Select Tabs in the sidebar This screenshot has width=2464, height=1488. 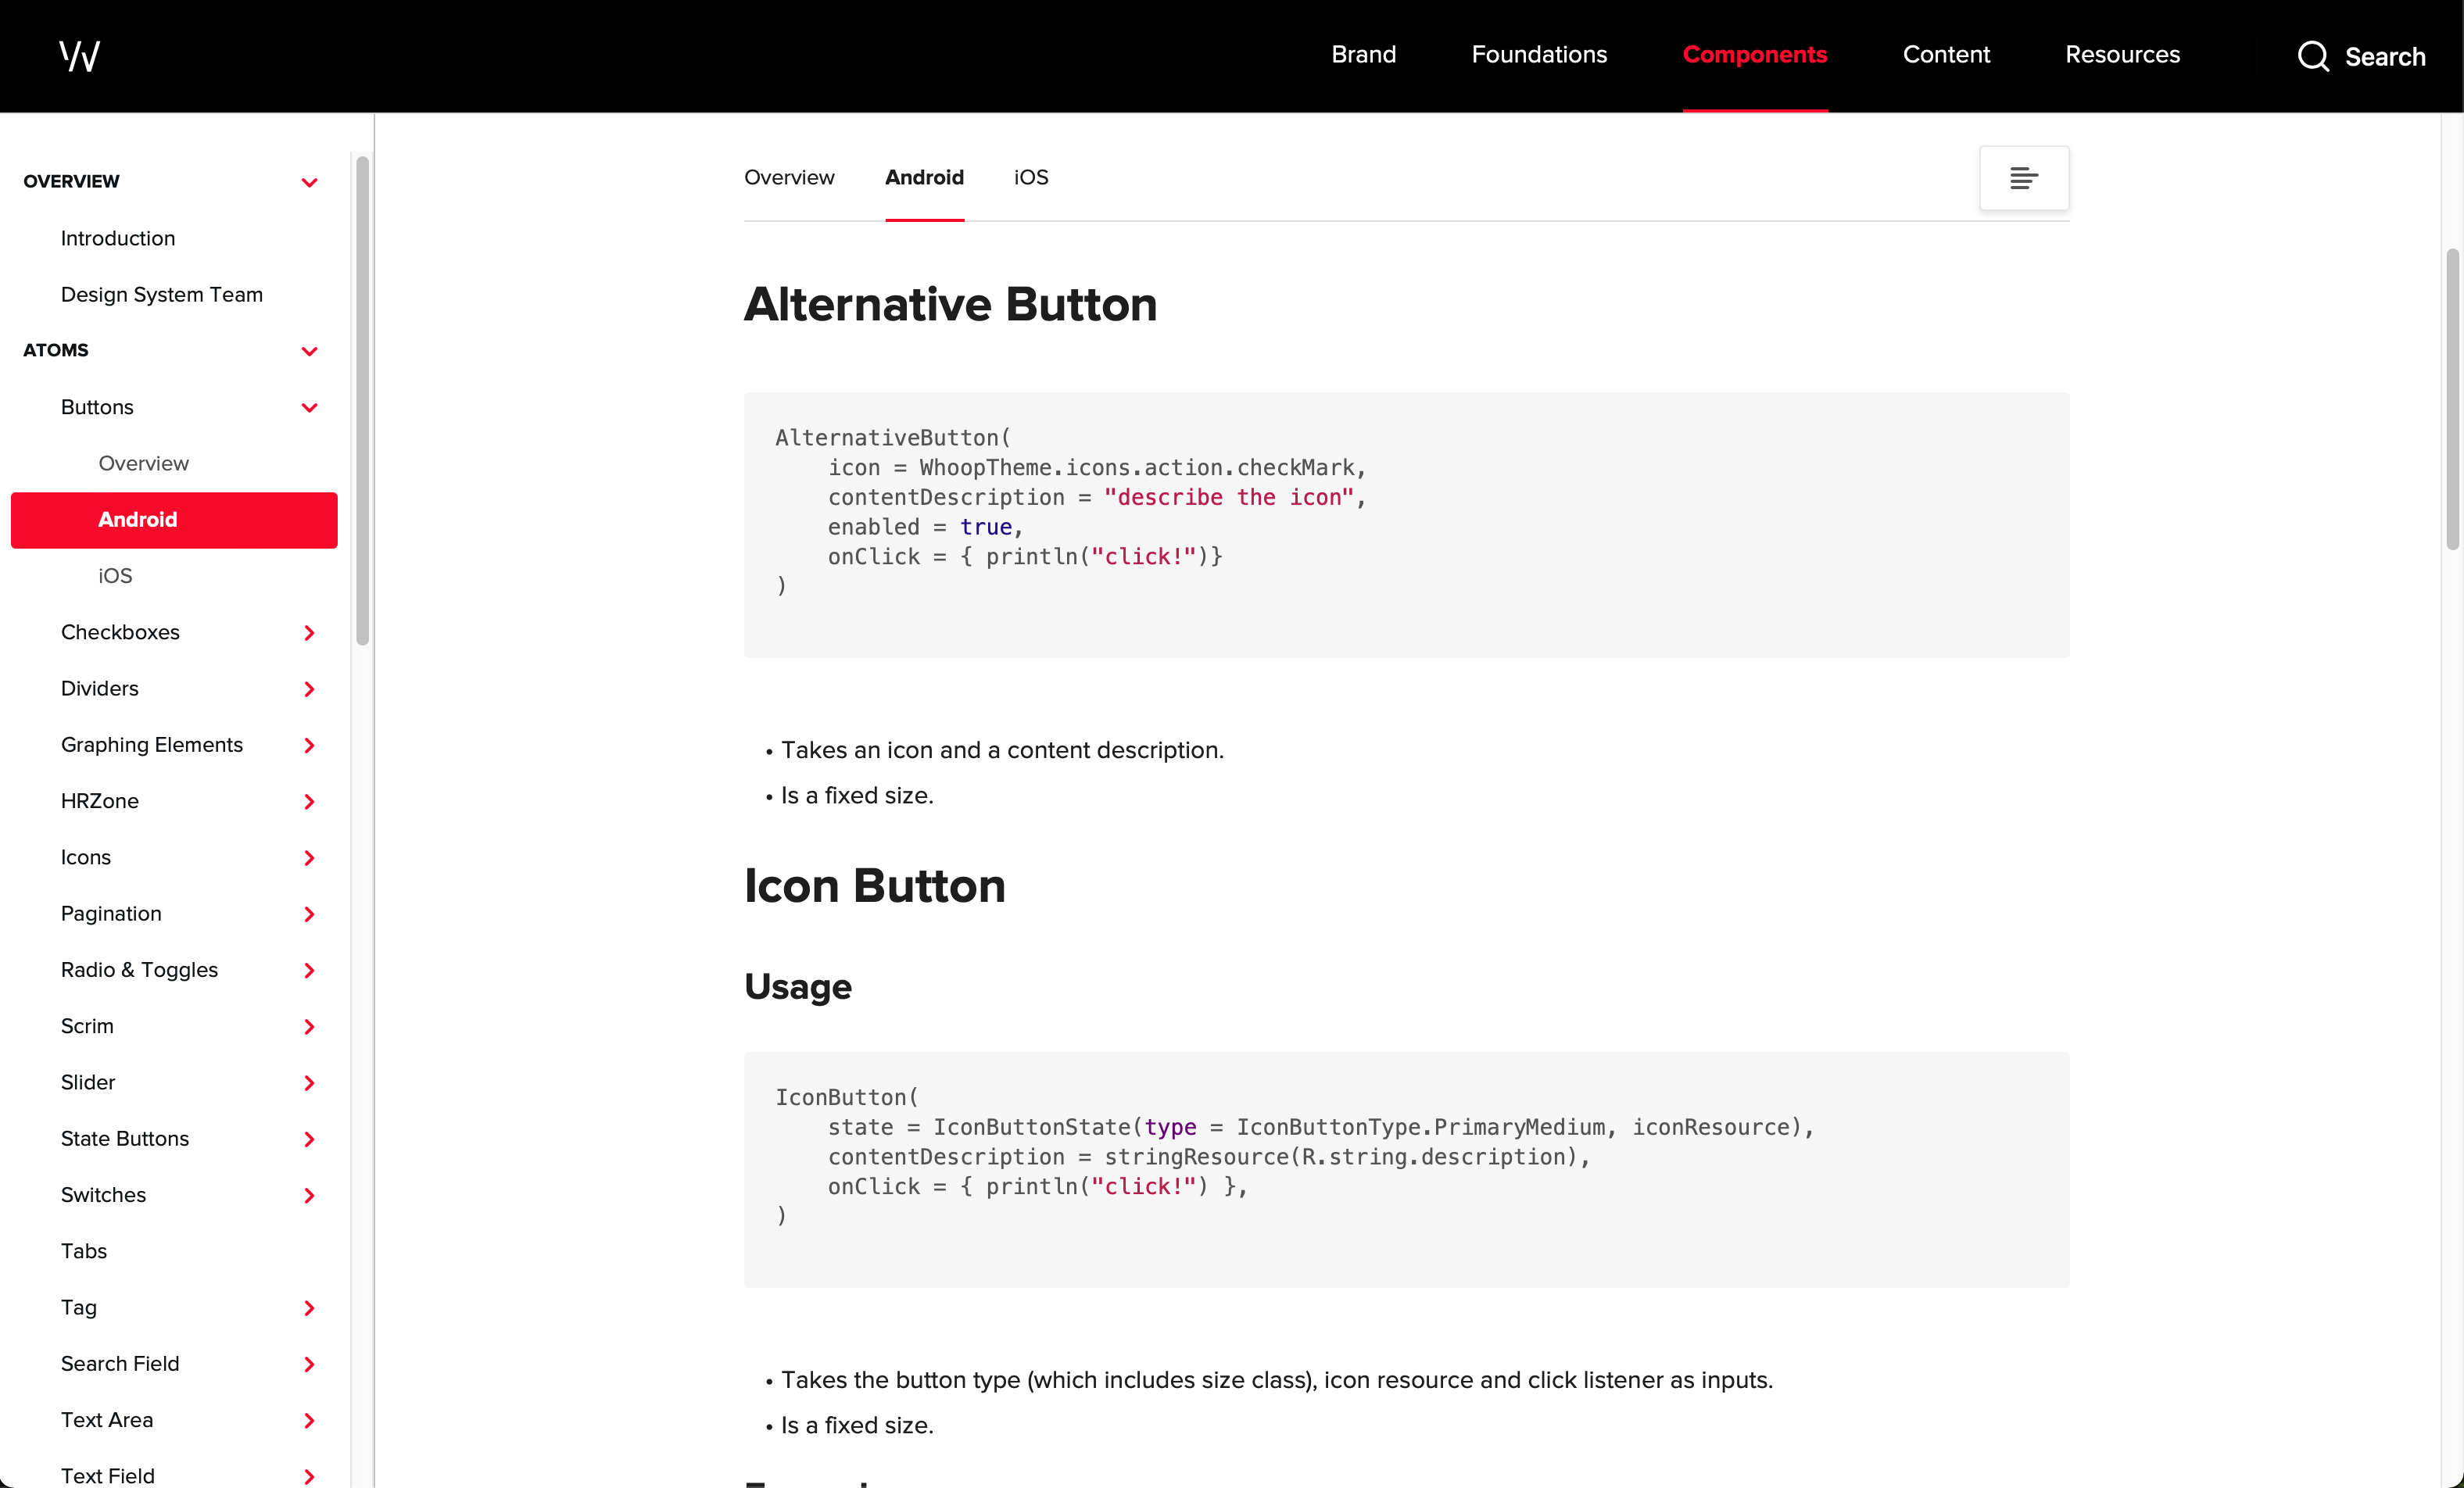pos(84,1251)
